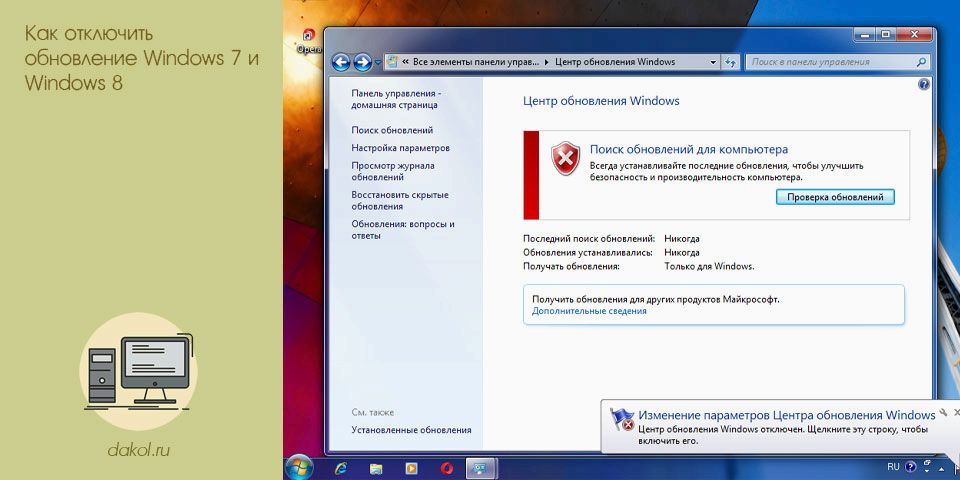
Task: Open 'Дополнительные сведения' link
Action: pos(589,311)
